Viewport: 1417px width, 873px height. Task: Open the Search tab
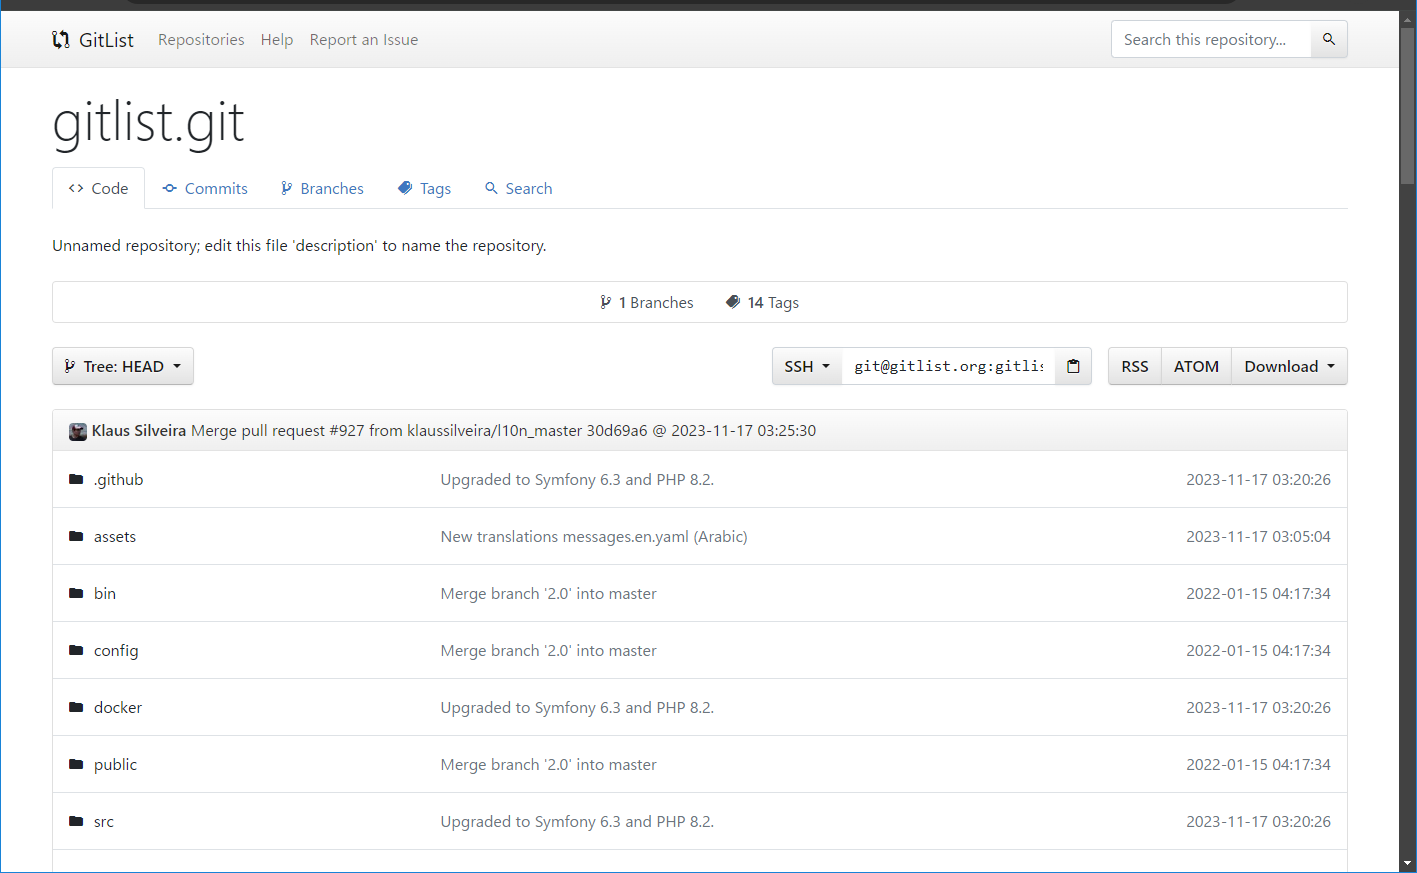[x=518, y=188]
